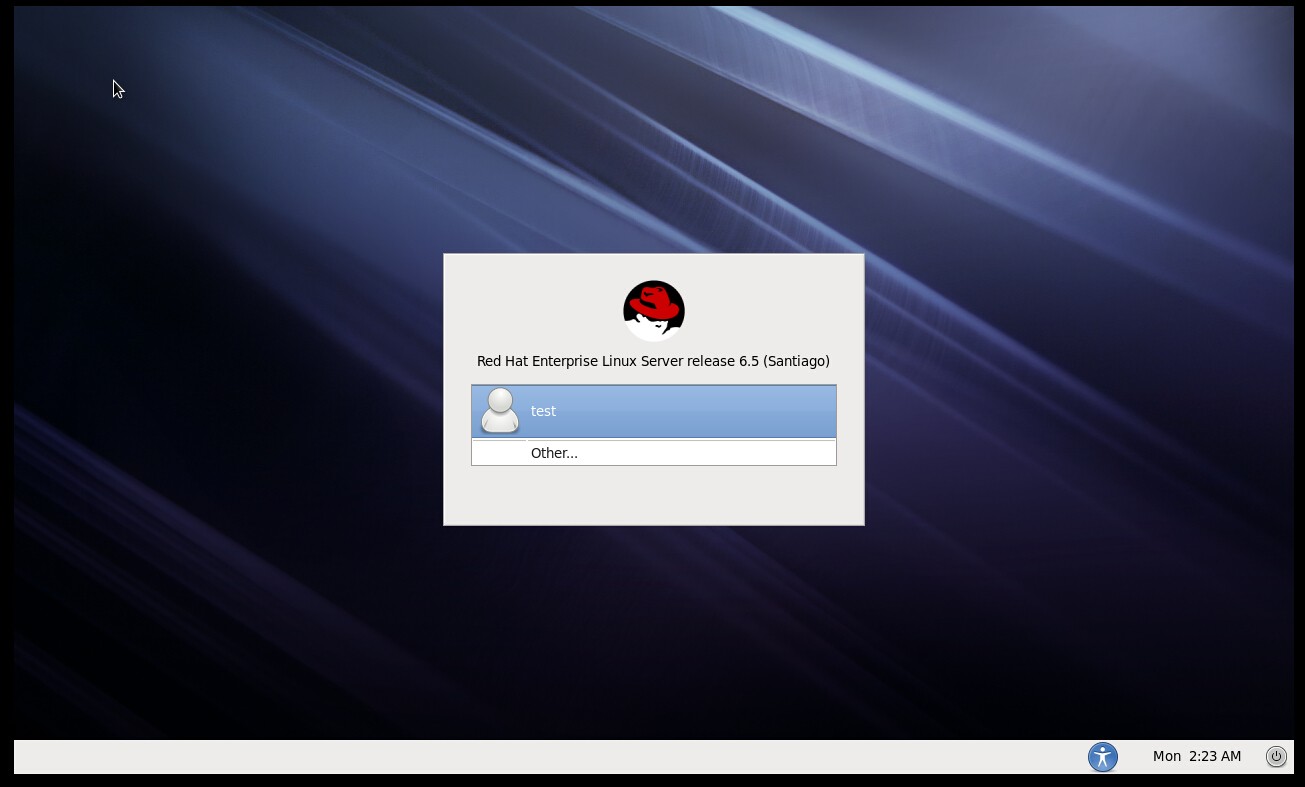Click the (Santiago) codename text
1305x787 pixels.
click(x=796, y=361)
